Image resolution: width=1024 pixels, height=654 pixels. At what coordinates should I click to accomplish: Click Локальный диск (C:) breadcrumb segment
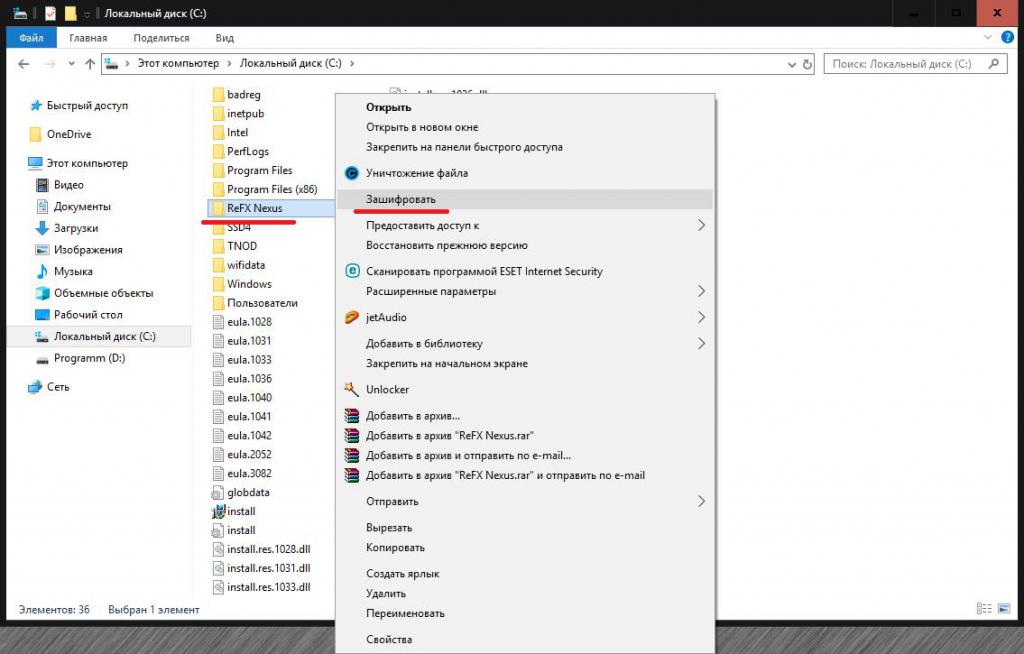point(291,63)
